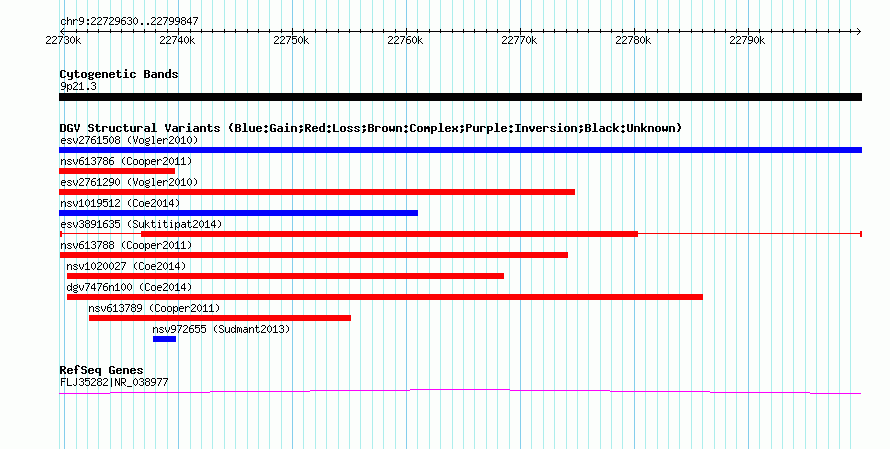Click the 22770k ruler label
Viewport: 890px width, 449px height.
pyautogui.click(x=519, y=40)
